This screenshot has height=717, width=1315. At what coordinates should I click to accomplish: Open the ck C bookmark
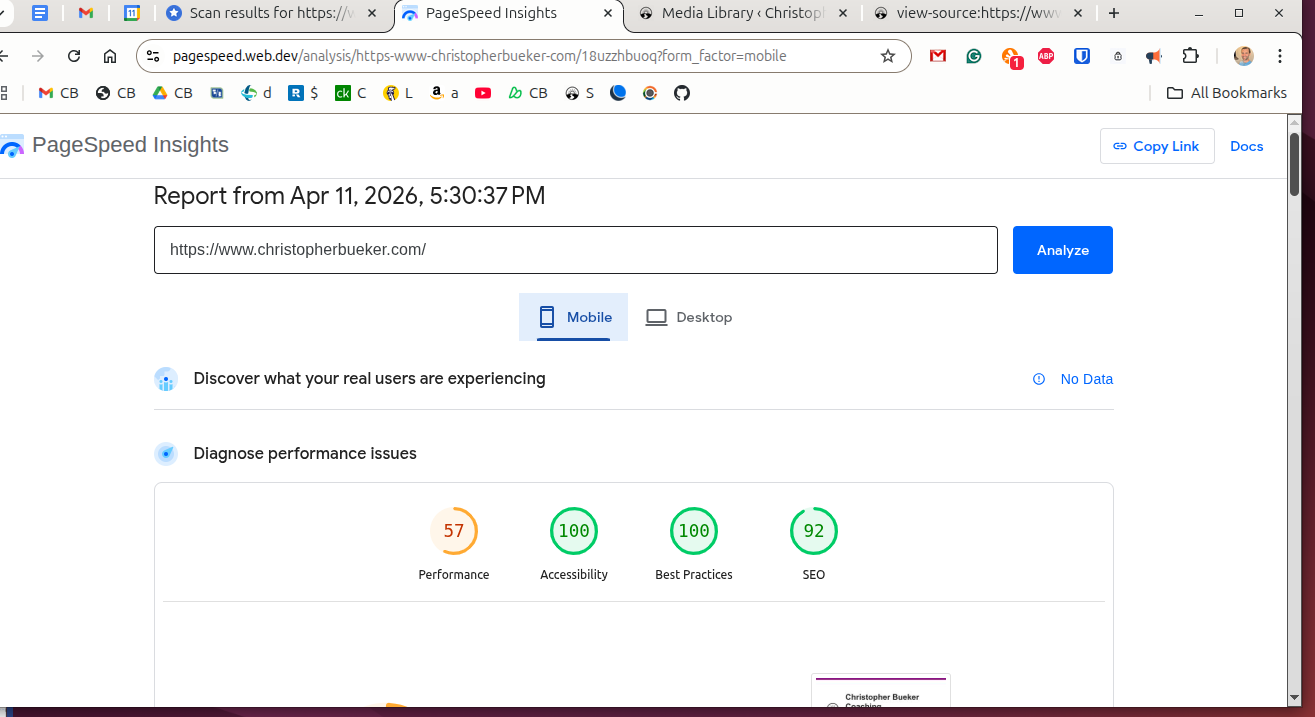coord(350,93)
